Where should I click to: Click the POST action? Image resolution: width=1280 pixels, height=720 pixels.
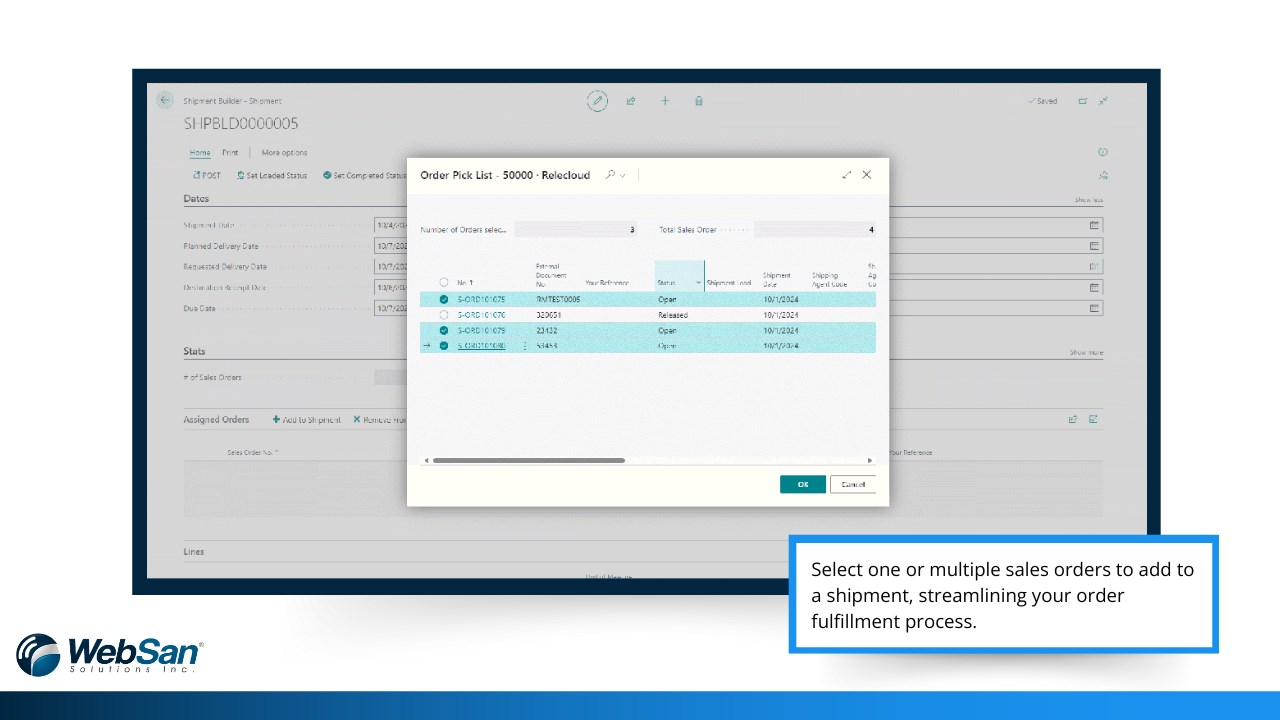pos(206,175)
